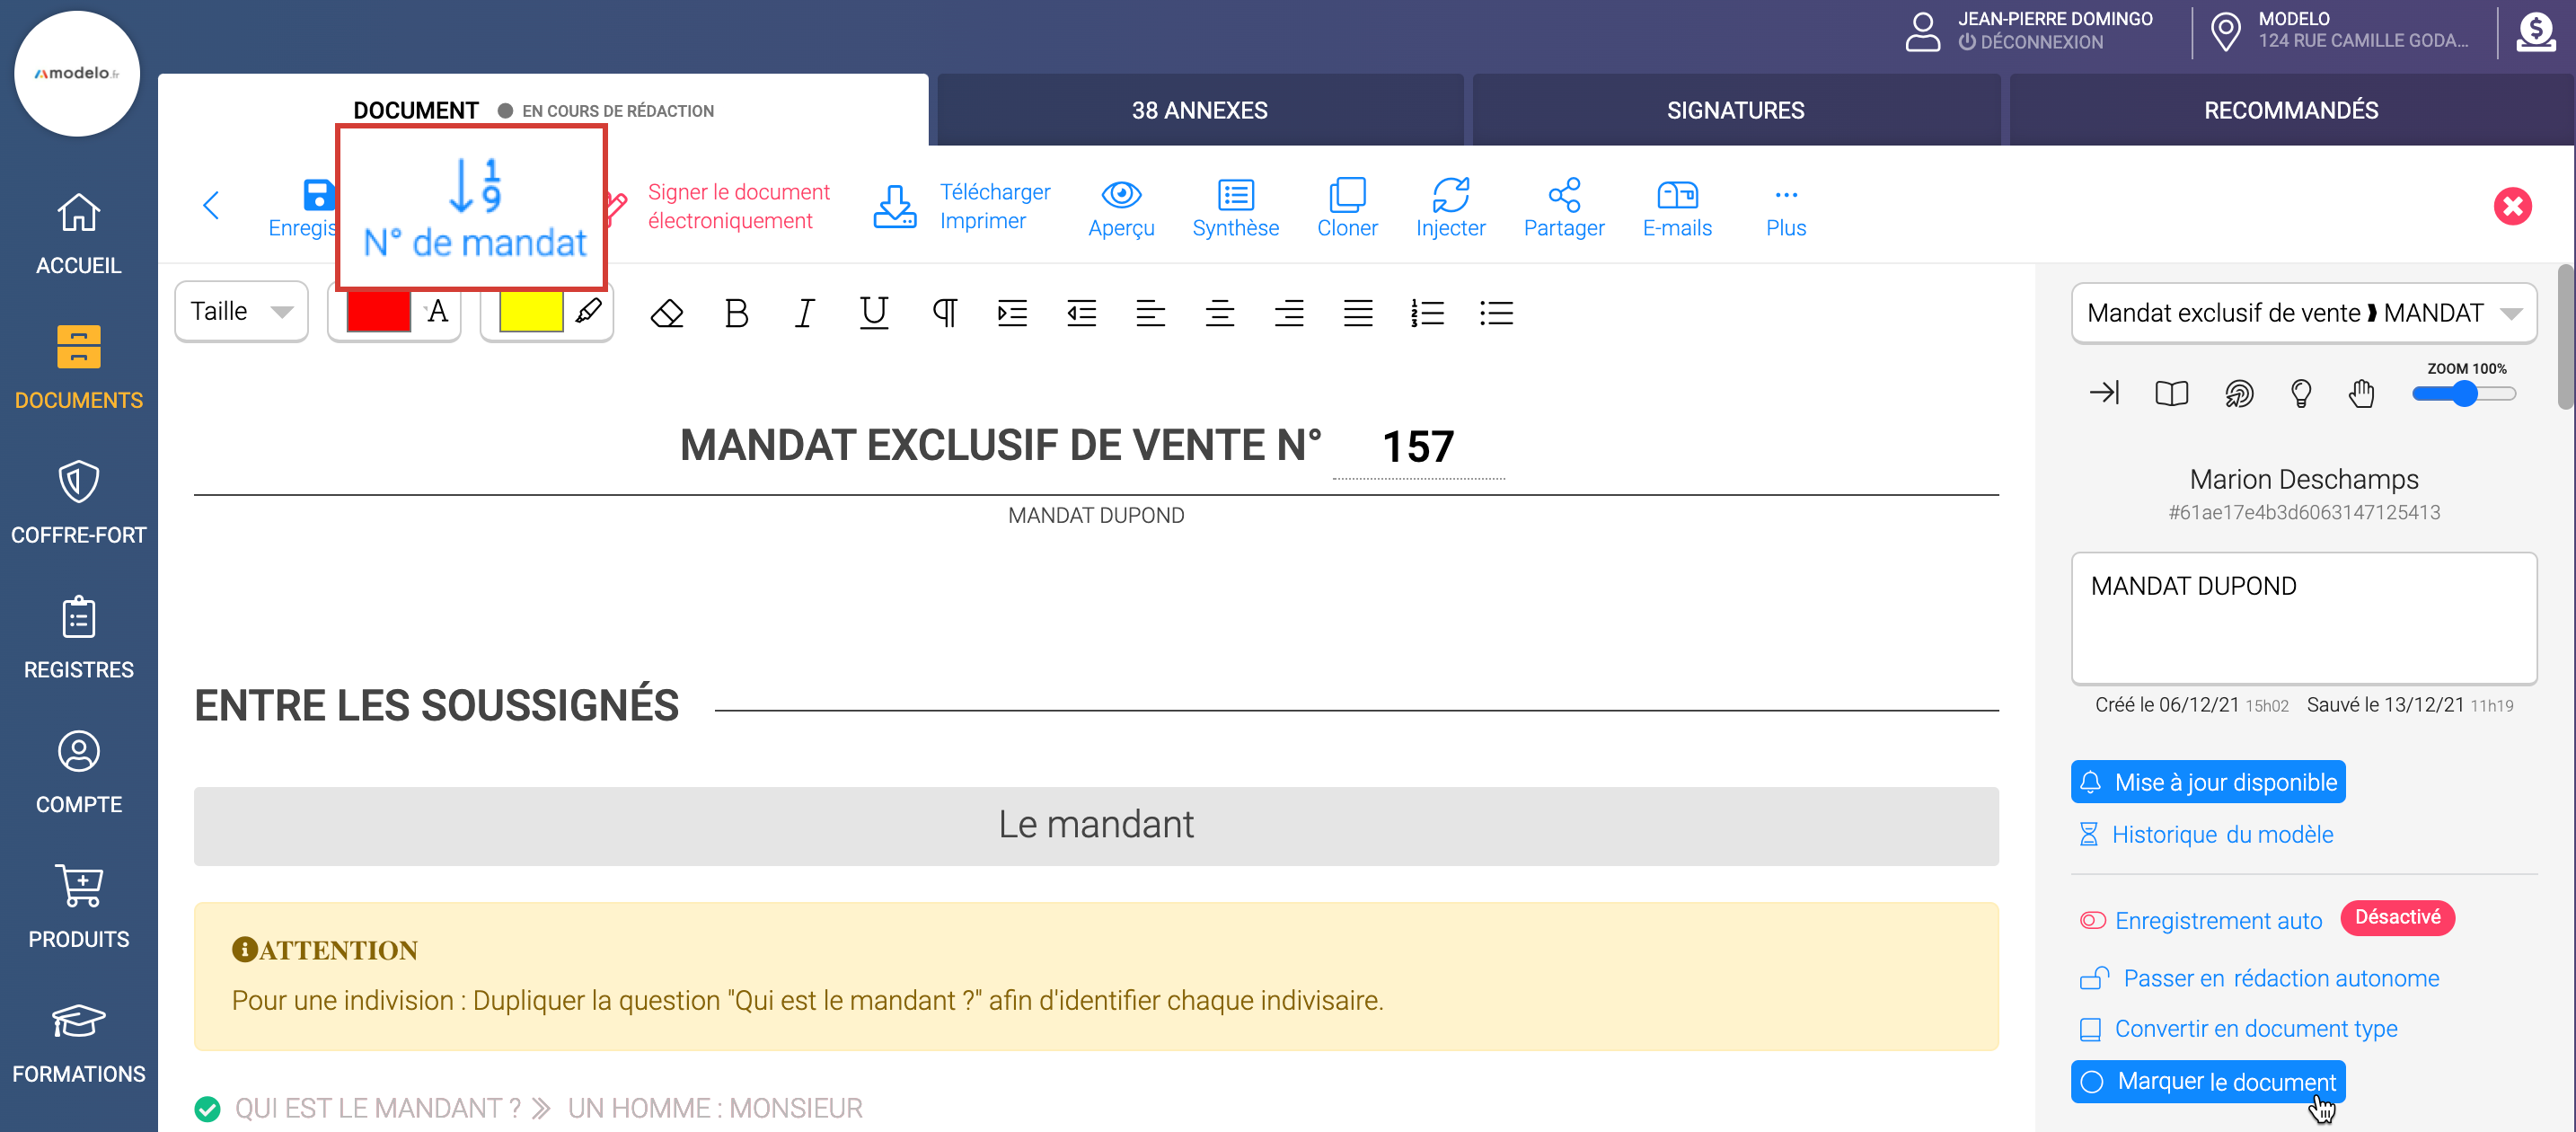Click the lightbulb icon in side panel
The width and height of the screenshot is (2576, 1132).
pos(2300,393)
